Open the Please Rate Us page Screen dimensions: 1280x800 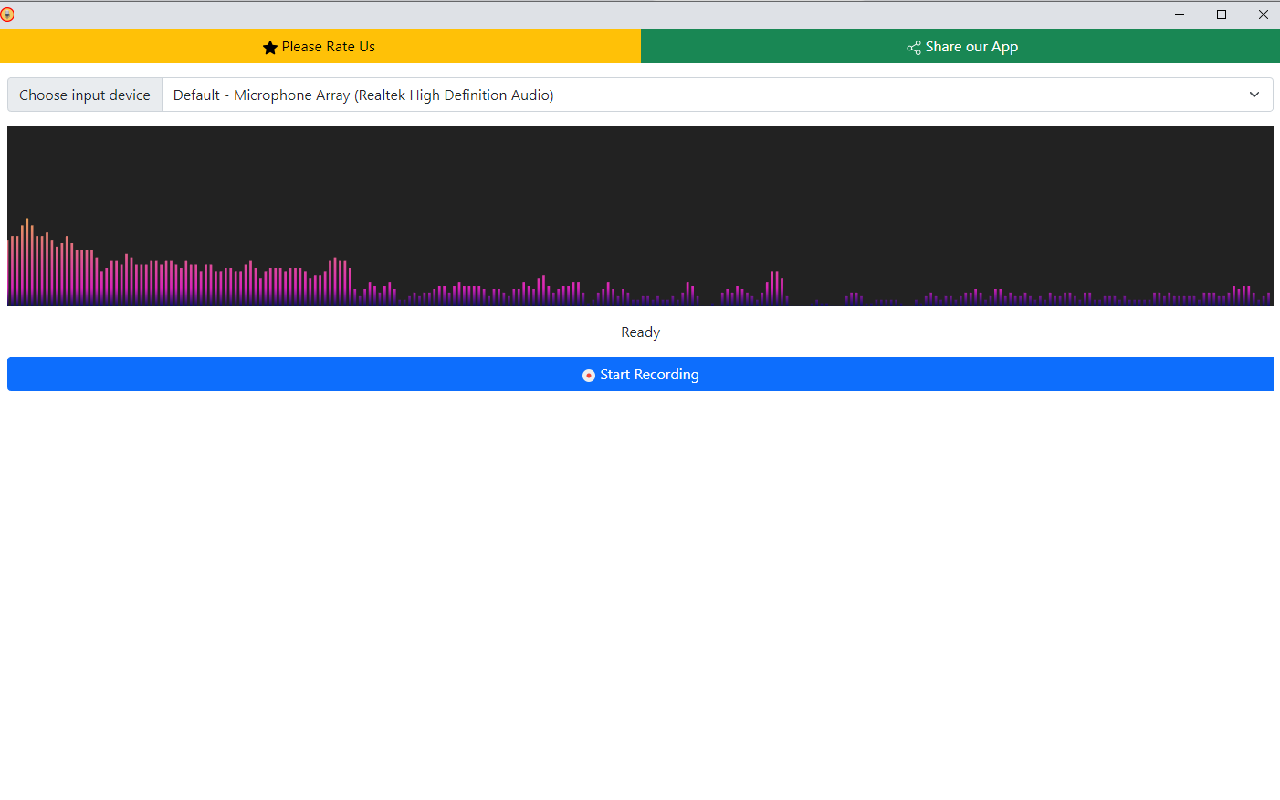tap(320, 46)
